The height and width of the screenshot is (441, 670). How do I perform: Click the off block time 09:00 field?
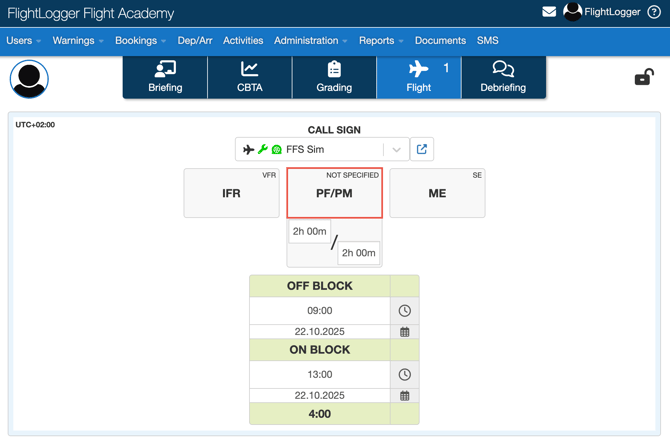point(320,311)
